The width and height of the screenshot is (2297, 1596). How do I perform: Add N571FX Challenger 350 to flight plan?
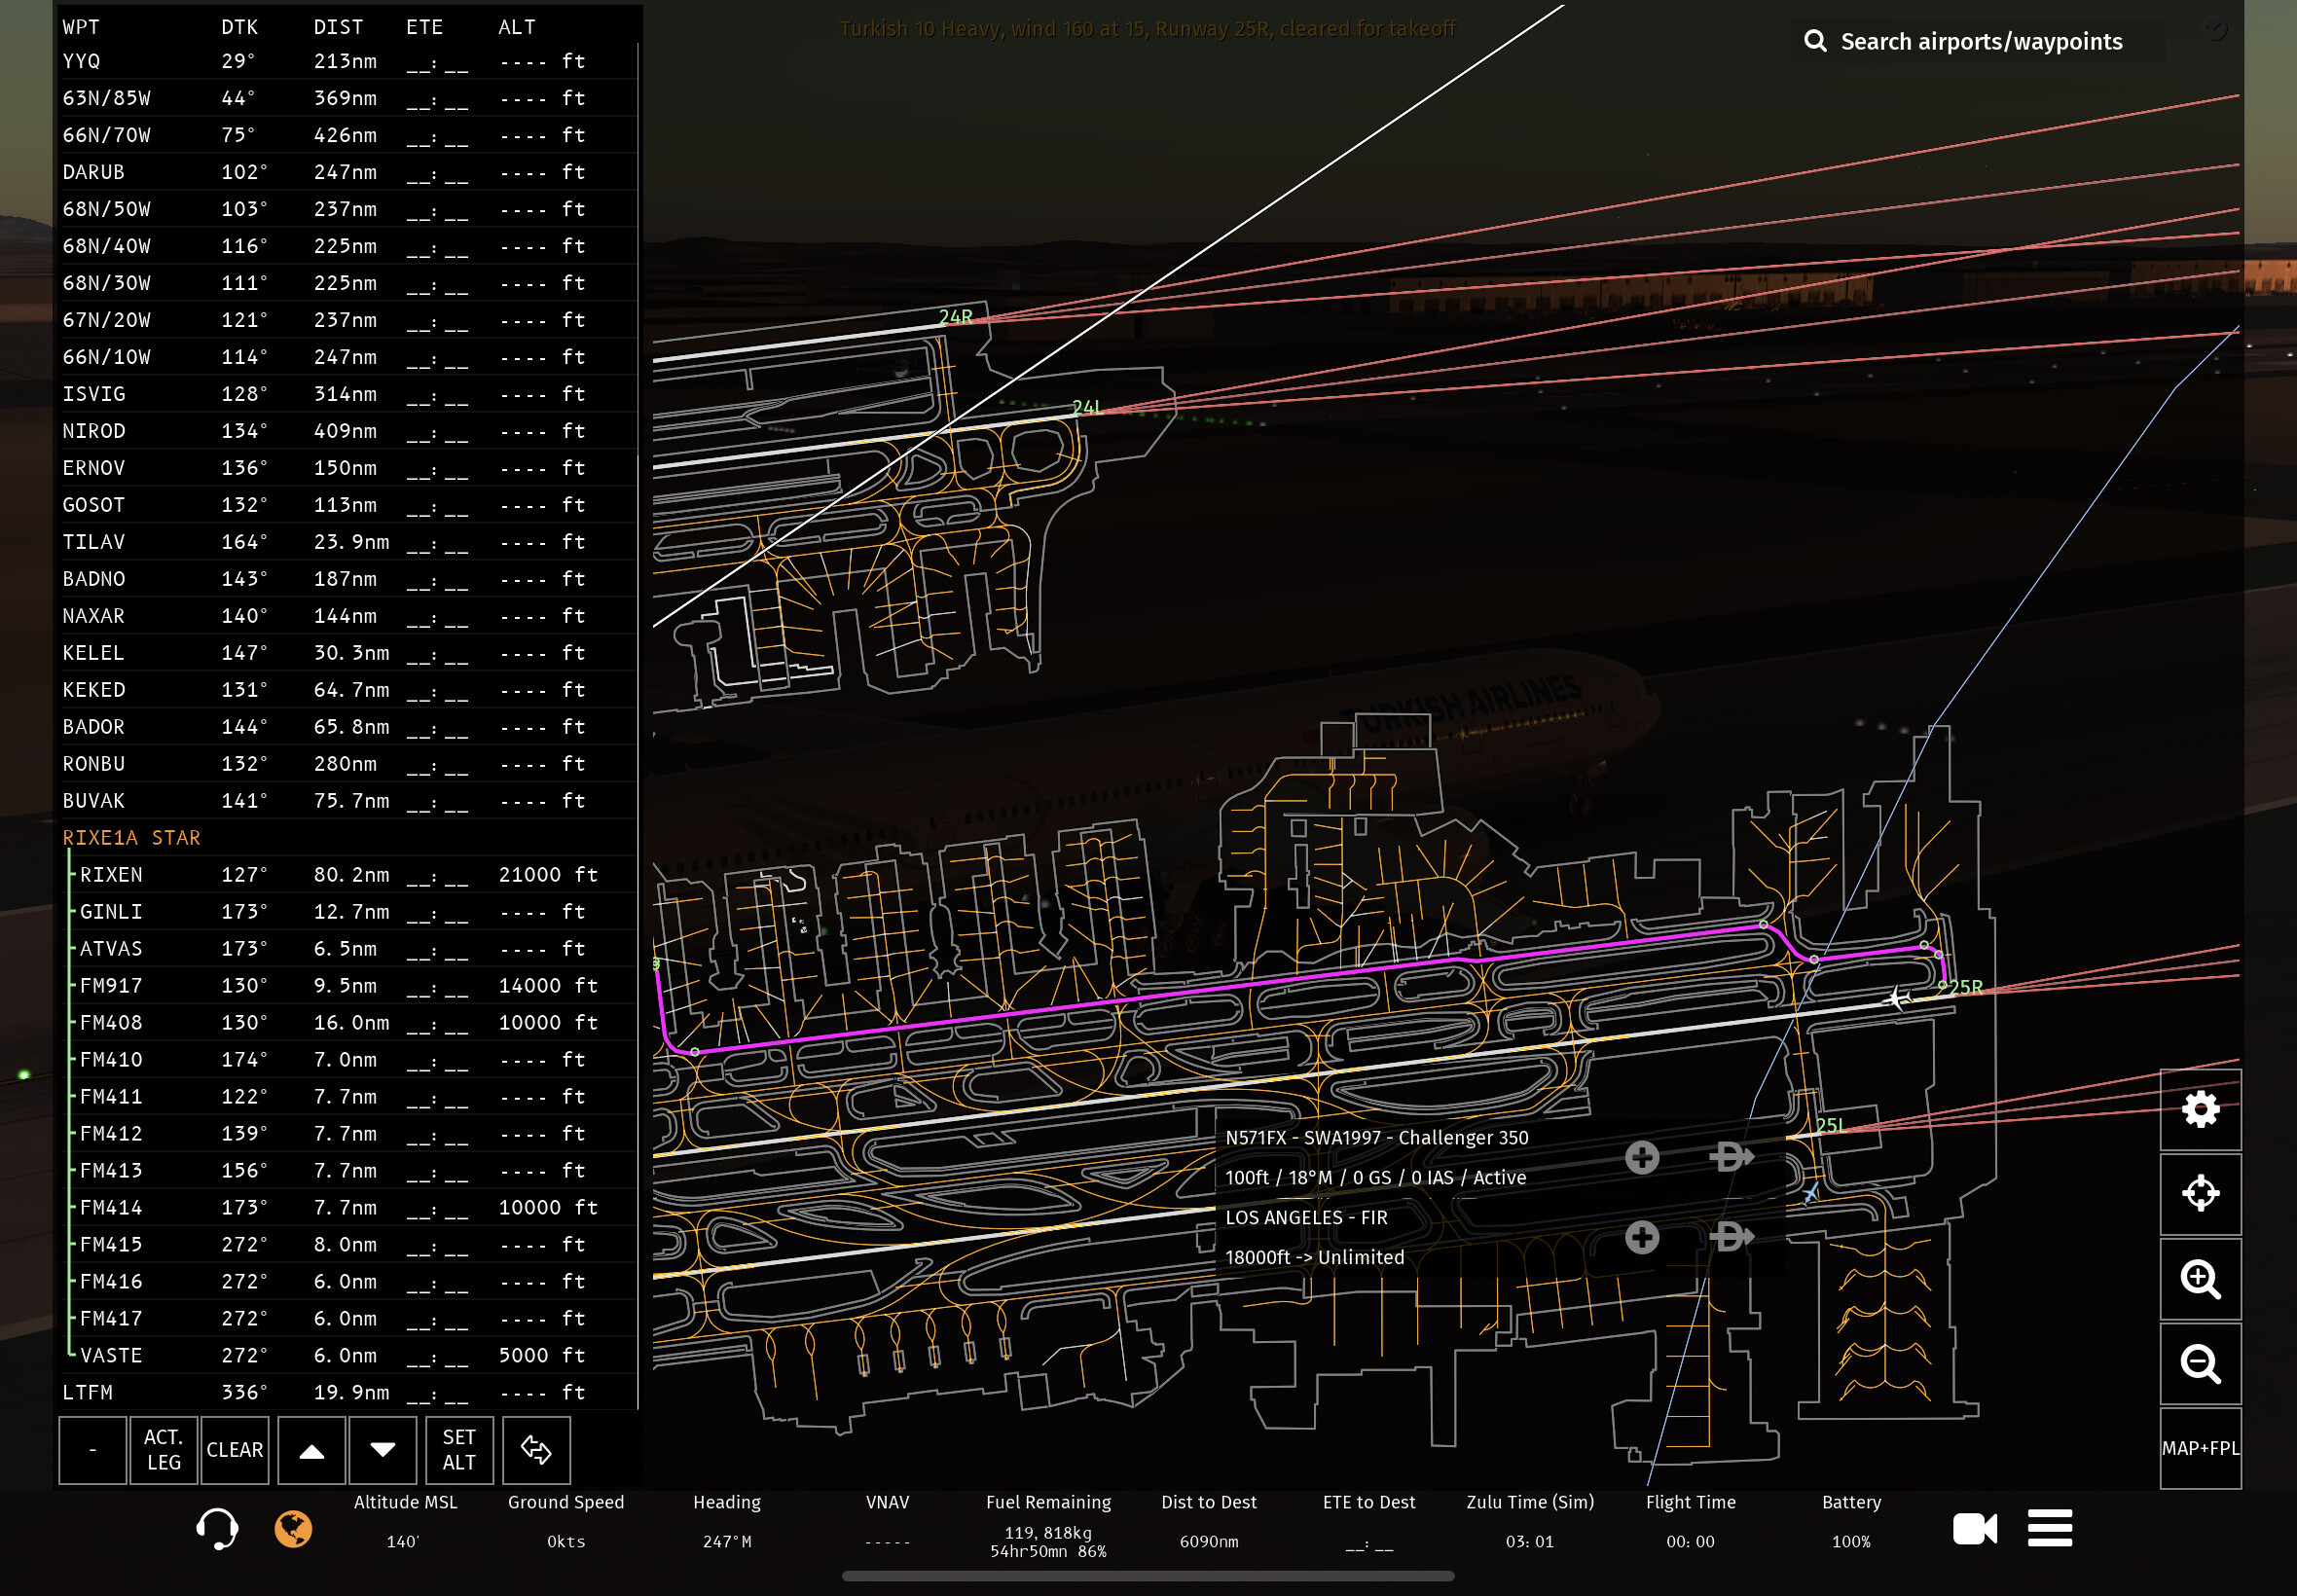tap(1641, 1158)
